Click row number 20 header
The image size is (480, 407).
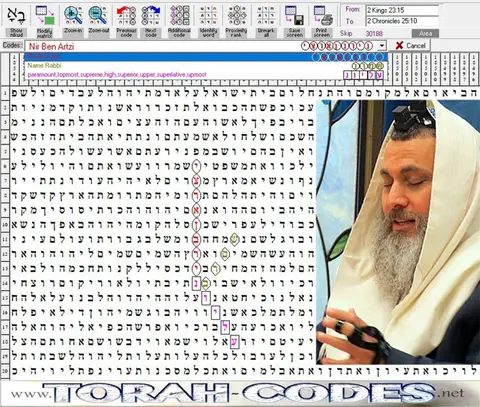coord(5,370)
